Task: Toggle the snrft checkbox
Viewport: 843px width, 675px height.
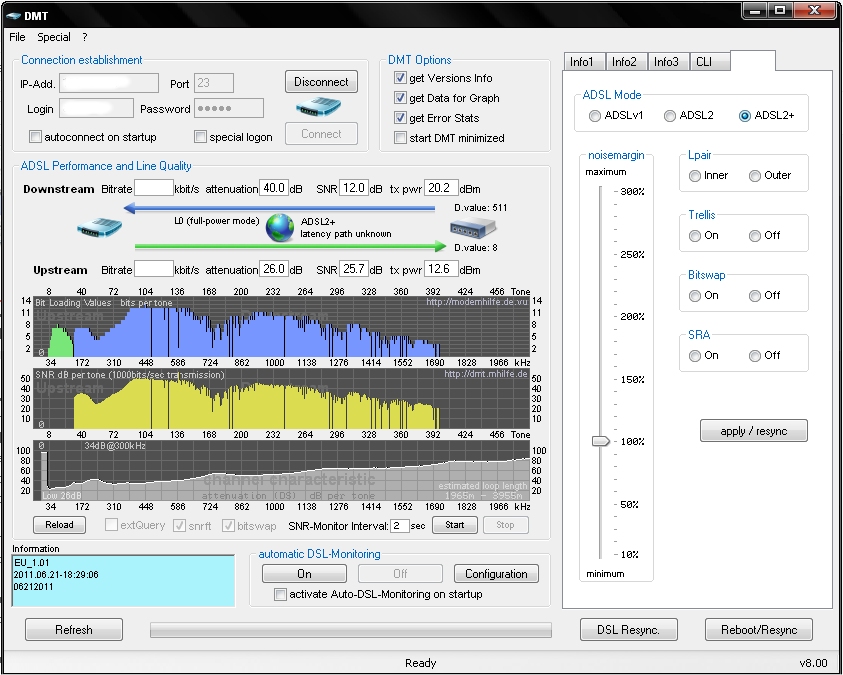Action: click(180, 526)
